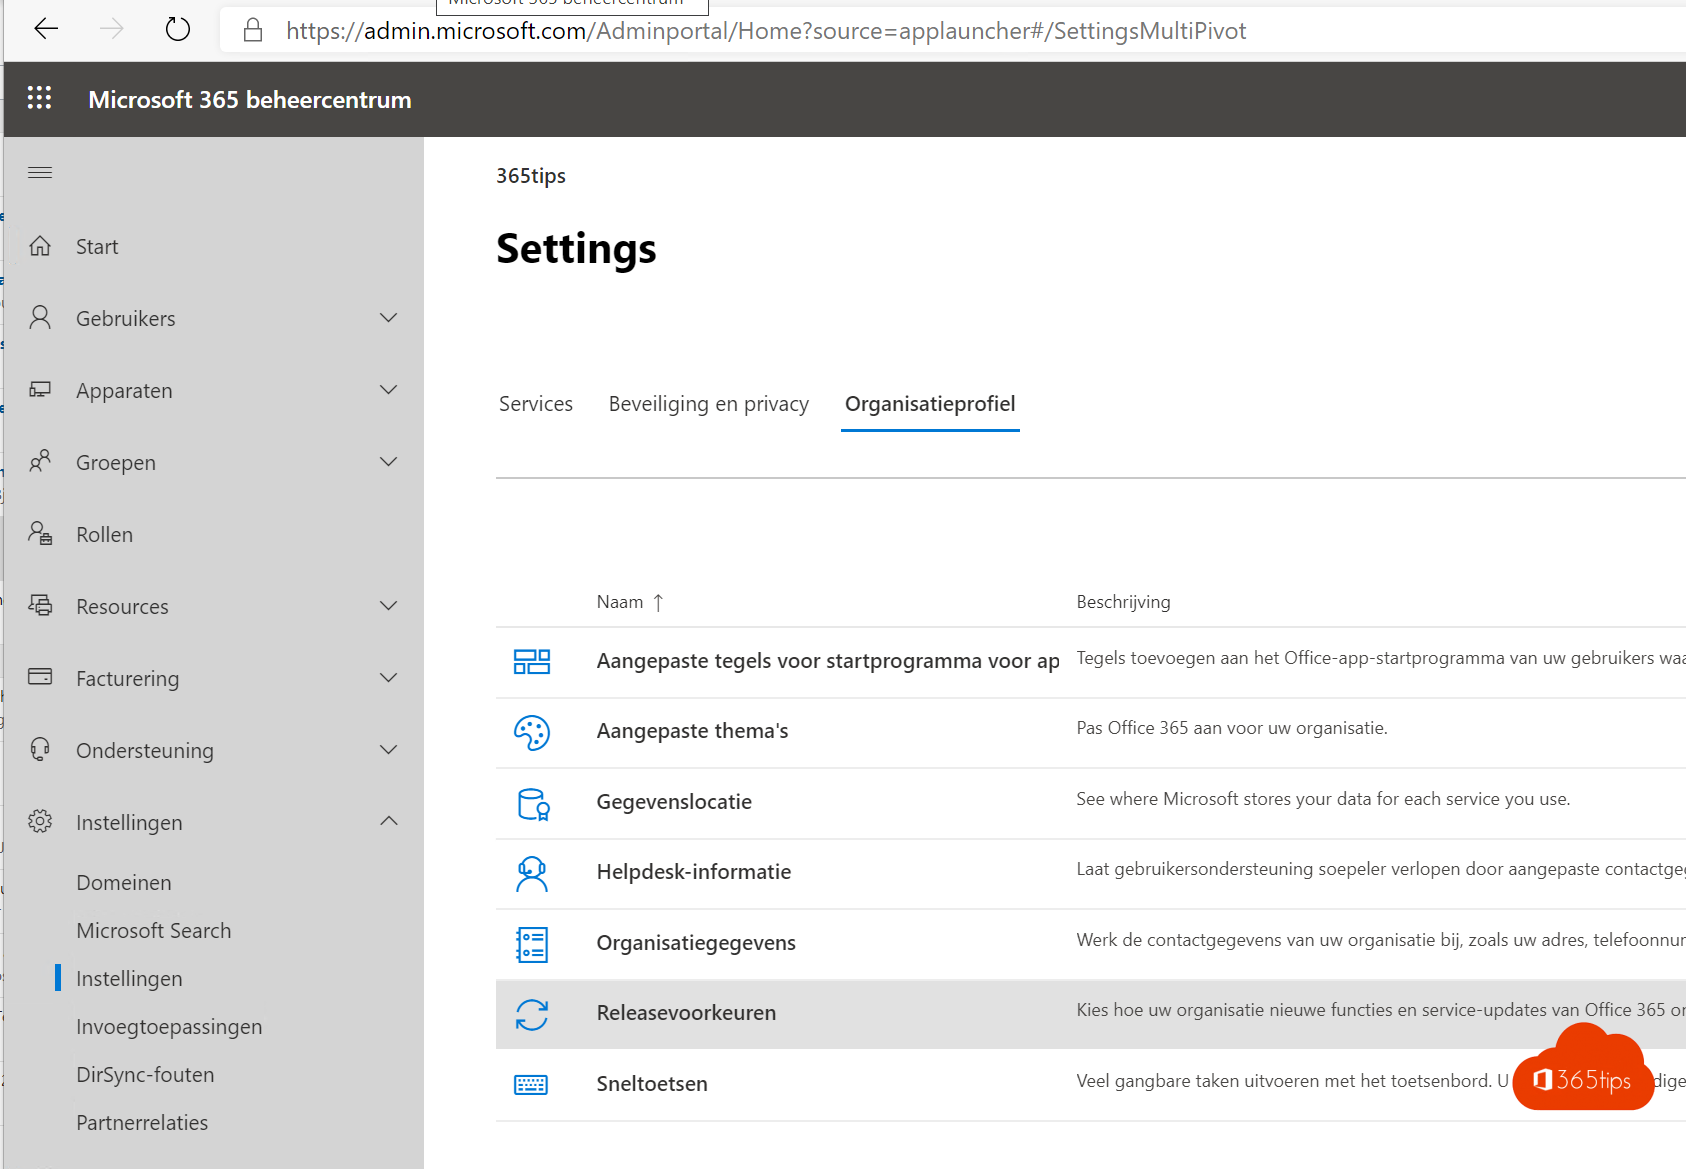Open the Releasevoorkeuren setting

[x=686, y=1013]
